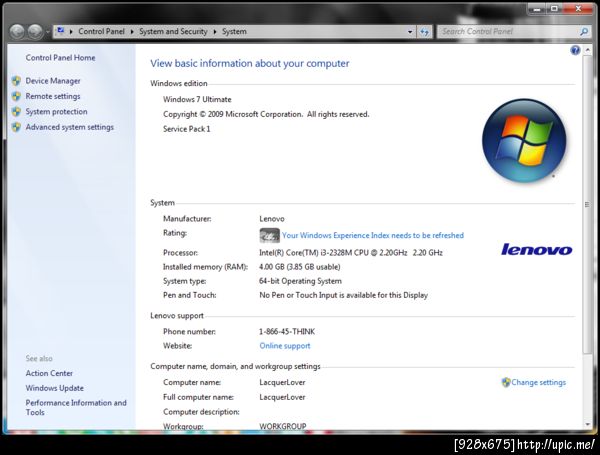Open Lenovo Online support link
600x455 pixels.
[x=285, y=346]
